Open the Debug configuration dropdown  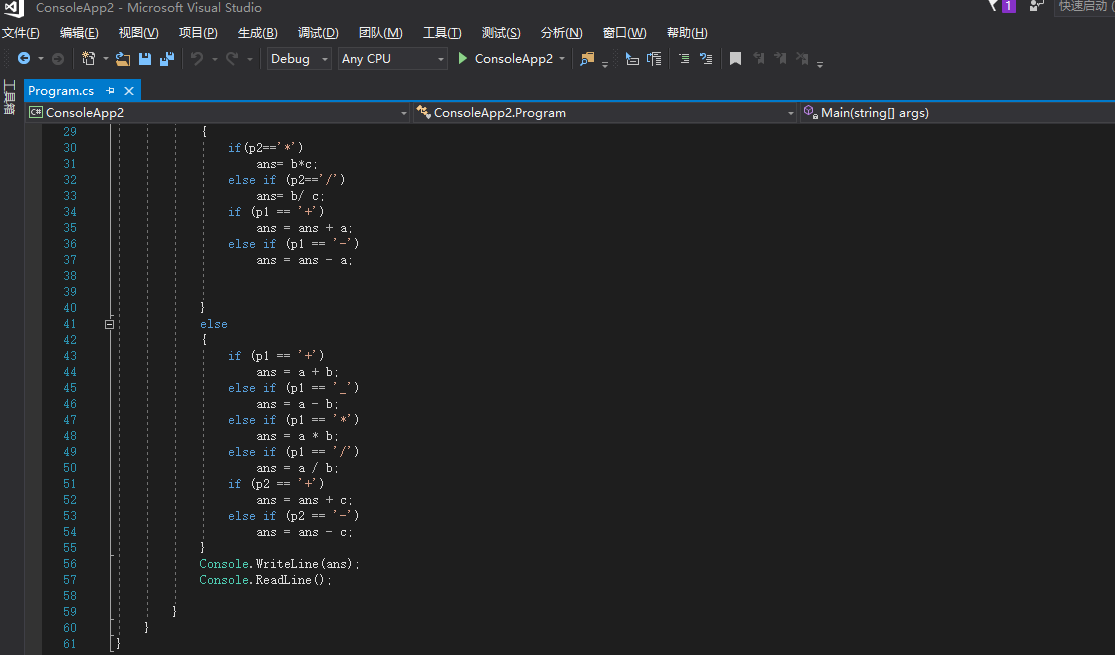[x=299, y=59]
